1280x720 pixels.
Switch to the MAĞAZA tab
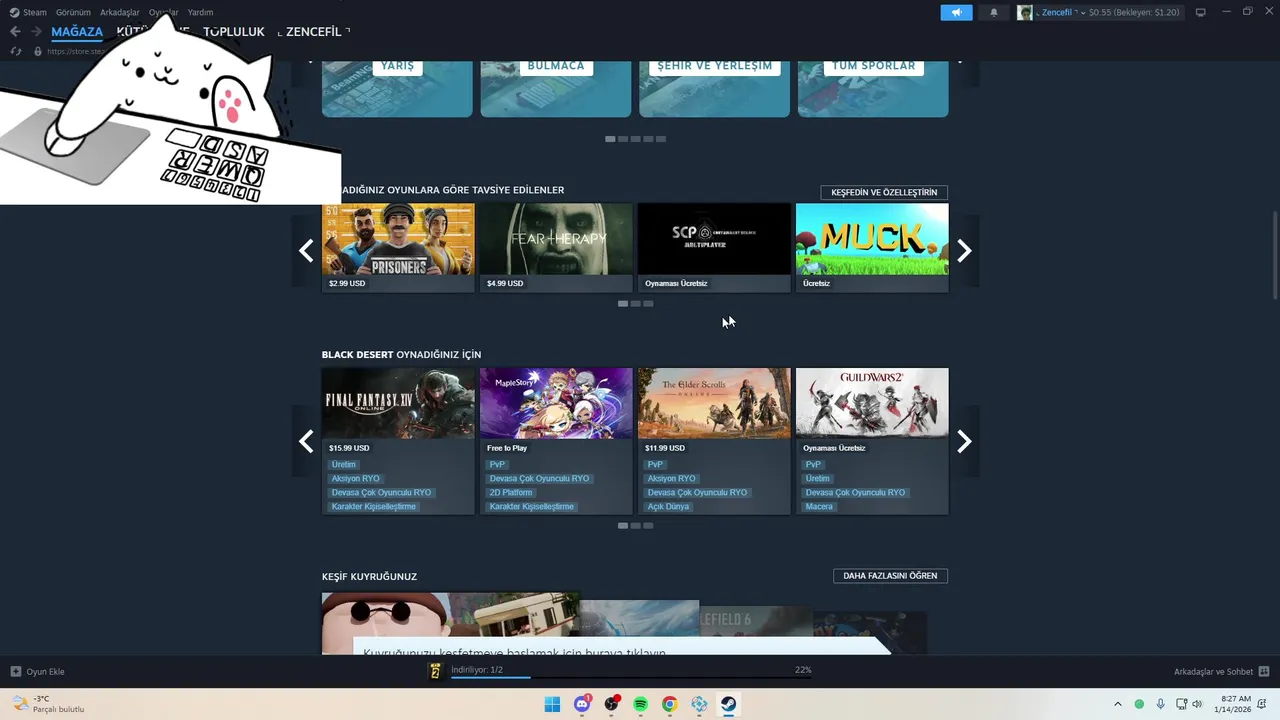pos(77,32)
